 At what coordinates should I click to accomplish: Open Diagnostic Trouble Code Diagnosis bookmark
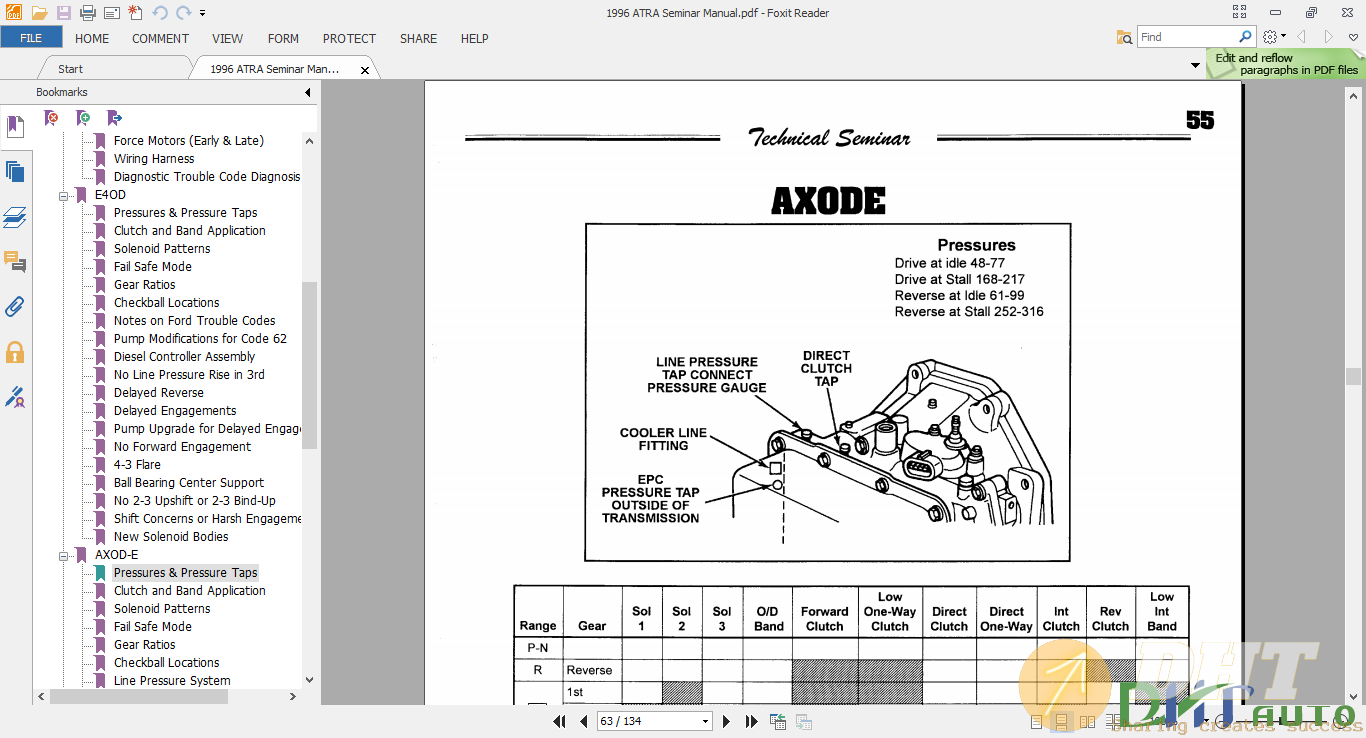pos(206,177)
